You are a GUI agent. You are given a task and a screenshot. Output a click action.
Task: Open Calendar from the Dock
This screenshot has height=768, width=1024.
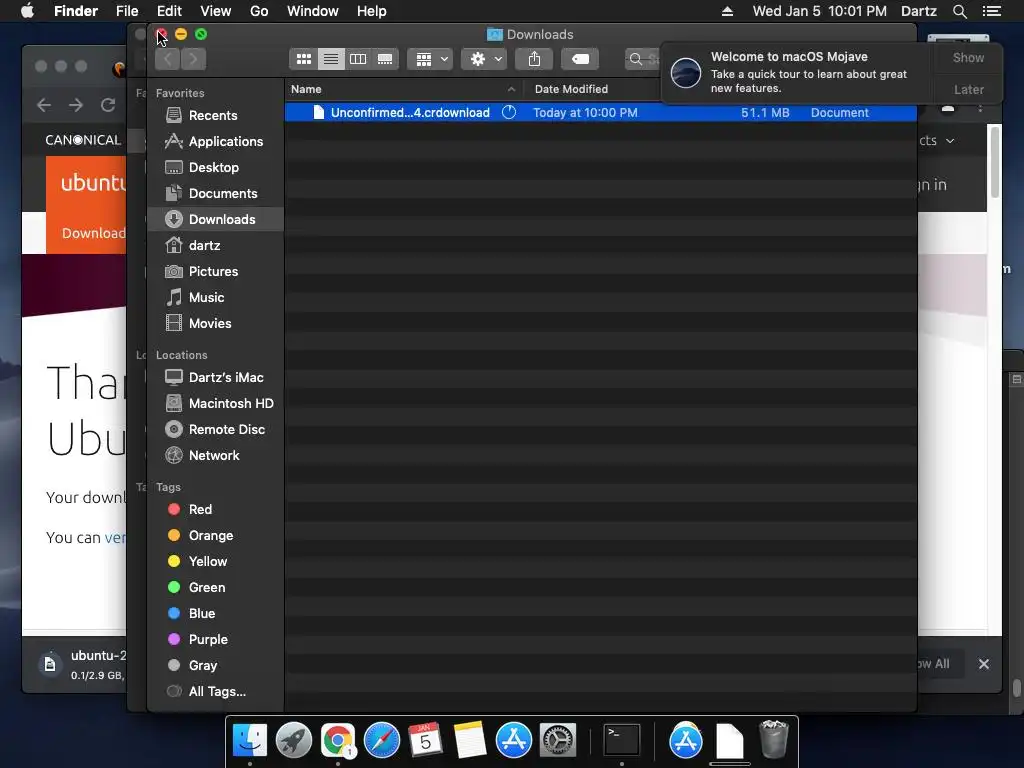point(426,740)
